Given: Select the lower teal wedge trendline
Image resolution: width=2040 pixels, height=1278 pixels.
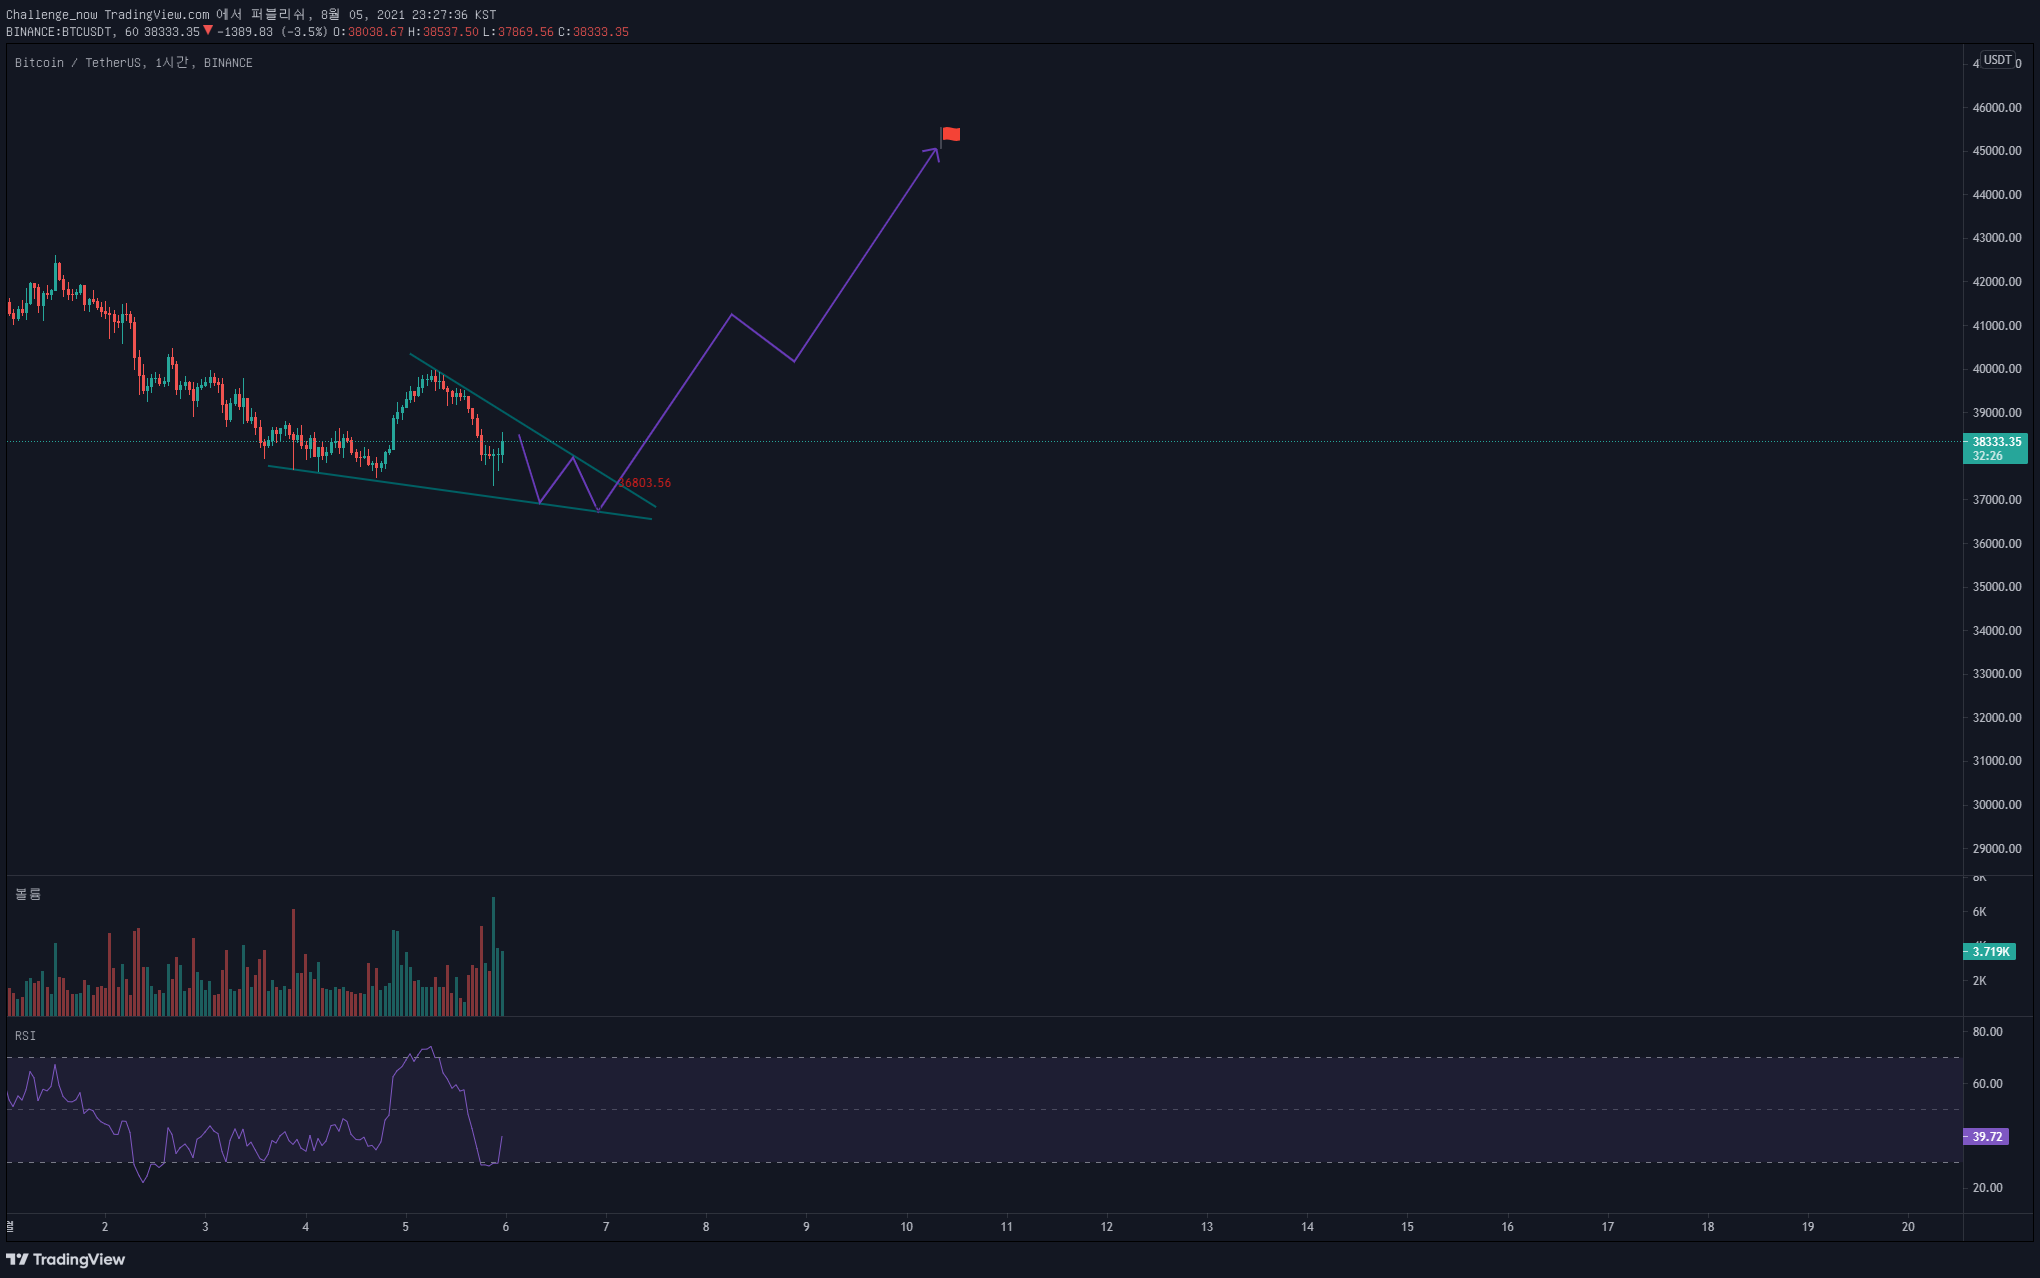Looking at the screenshot, I should coord(460,492).
